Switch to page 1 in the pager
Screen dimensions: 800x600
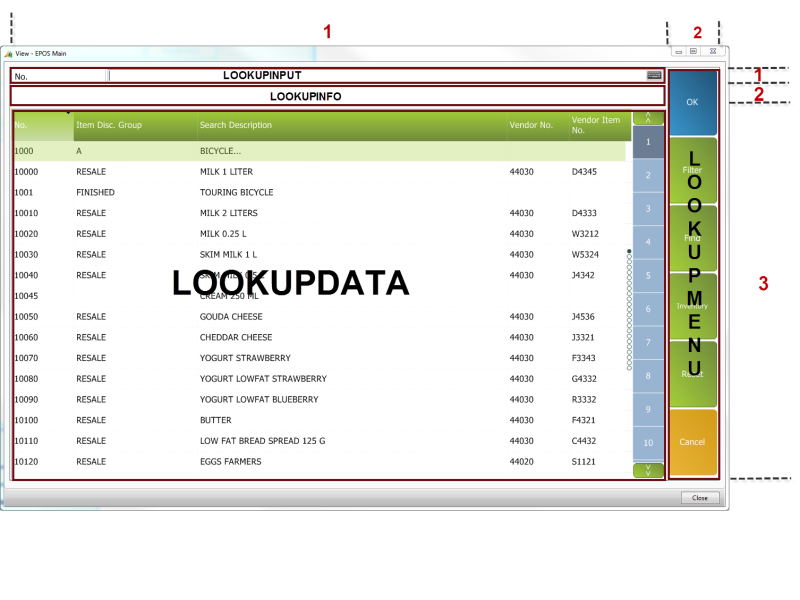coord(647,142)
